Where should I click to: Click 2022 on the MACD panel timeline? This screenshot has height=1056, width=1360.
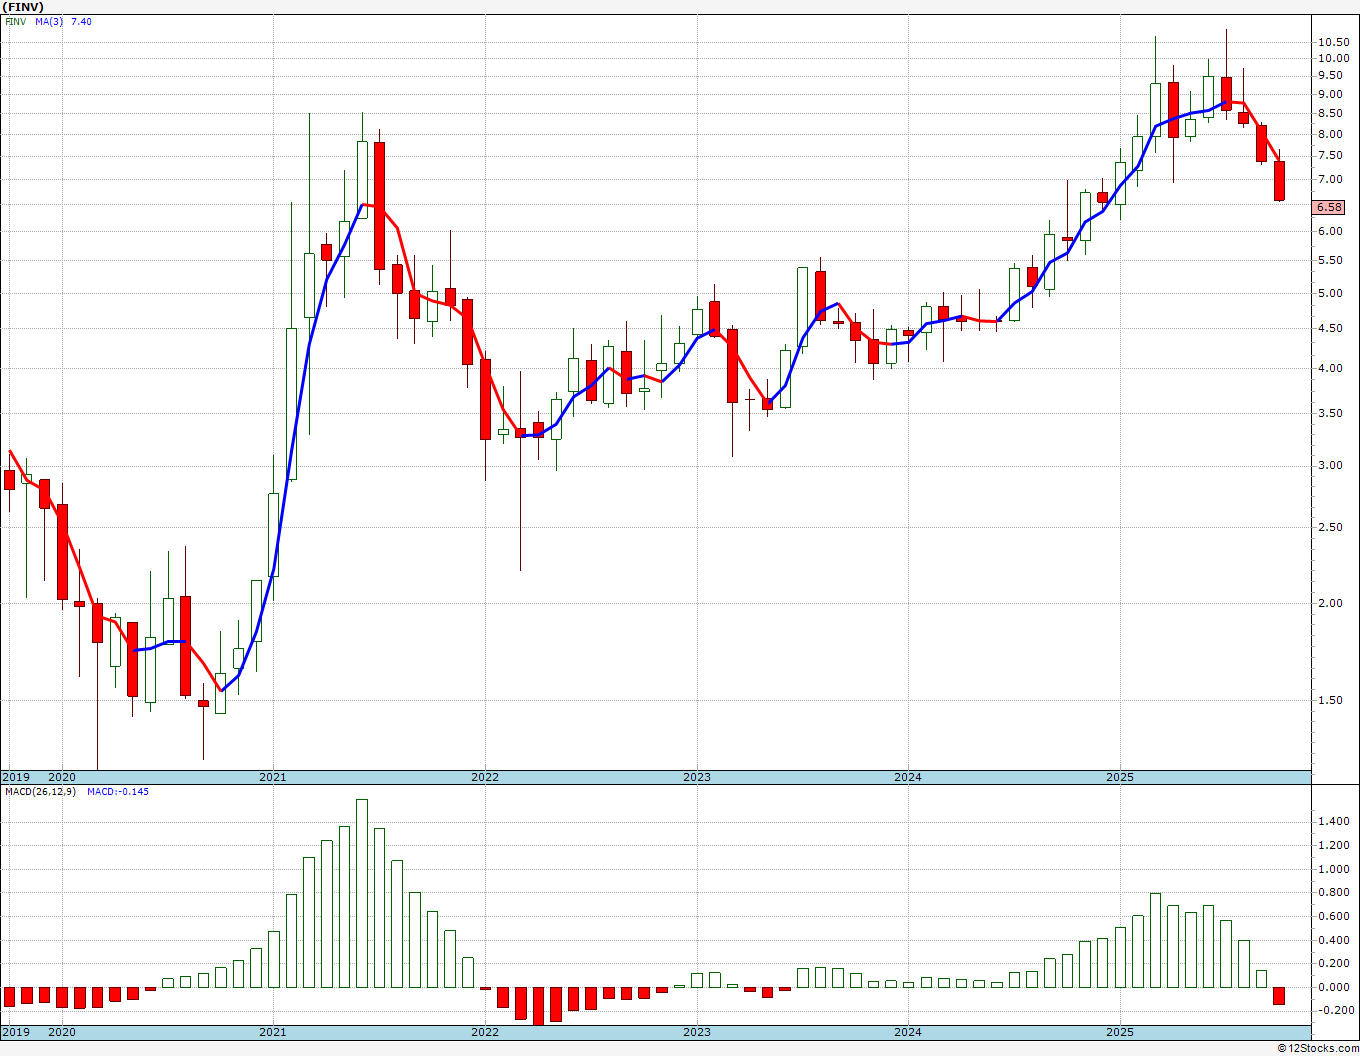(x=484, y=1032)
